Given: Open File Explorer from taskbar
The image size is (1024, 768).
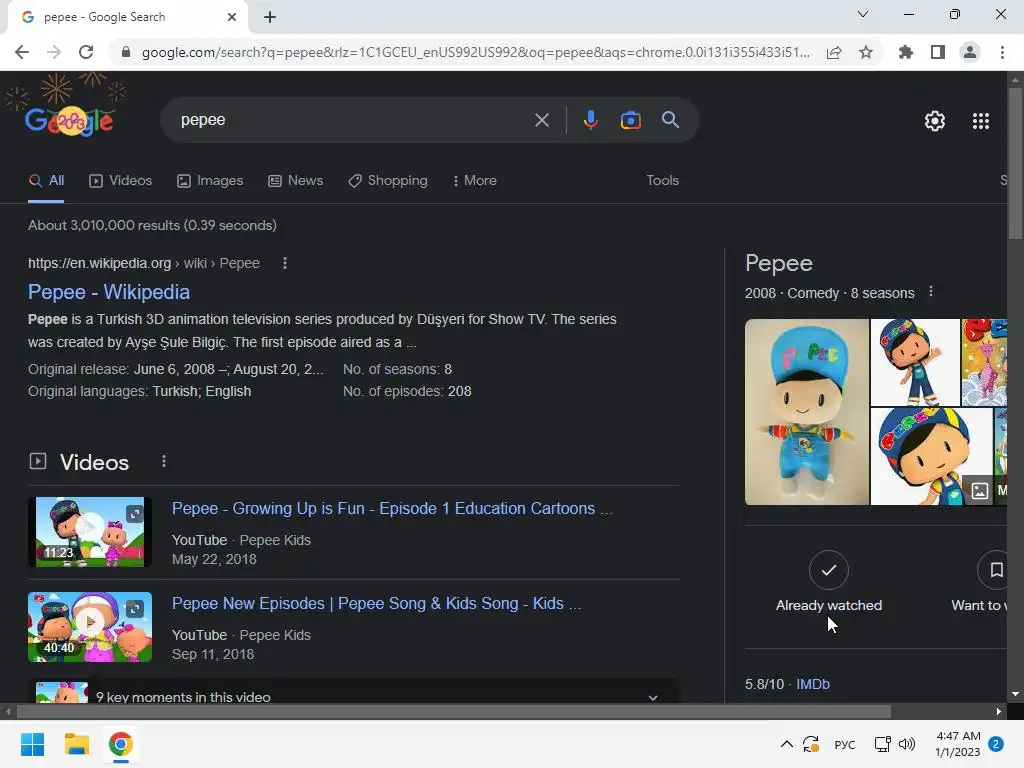Looking at the screenshot, I should tap(76, 744).
